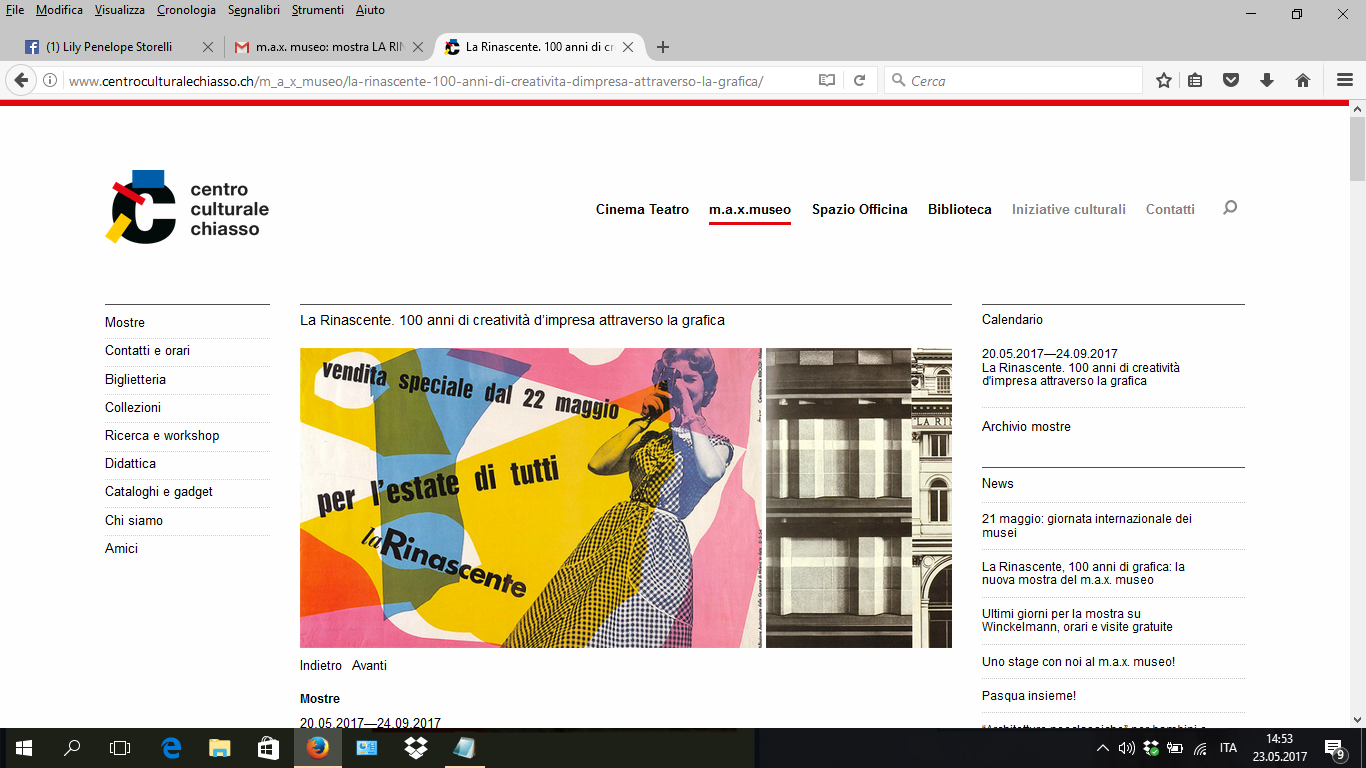Viewport: 1366px width, 768px height.
Task: Open Windows Store from taskbar
Action: point(268,747)
